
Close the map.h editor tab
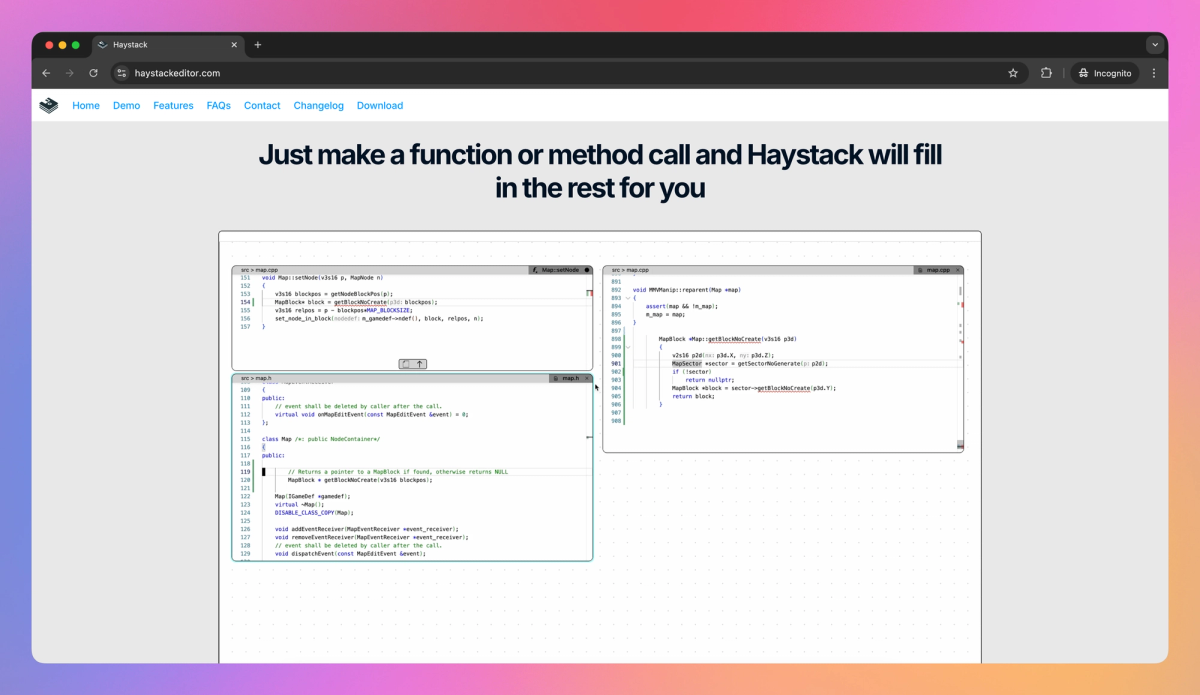587,378
